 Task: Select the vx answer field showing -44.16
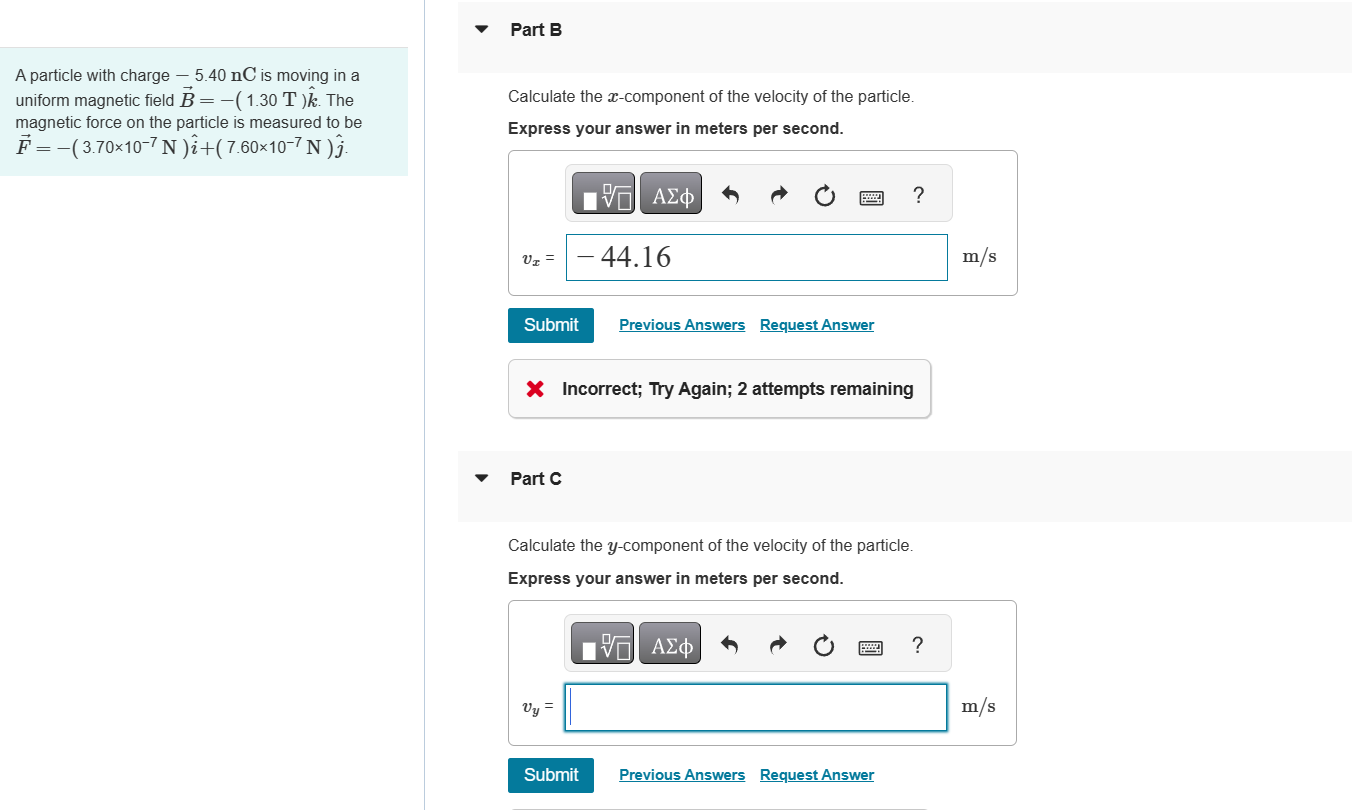coord(756,257)
